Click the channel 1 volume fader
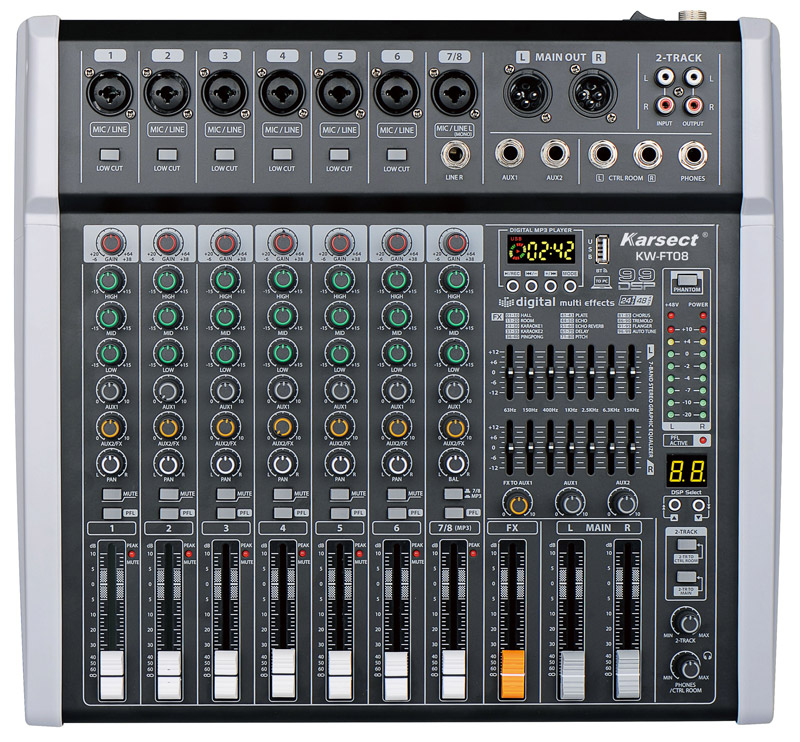Viewport: 800px width, 742px height. point(112,674)
